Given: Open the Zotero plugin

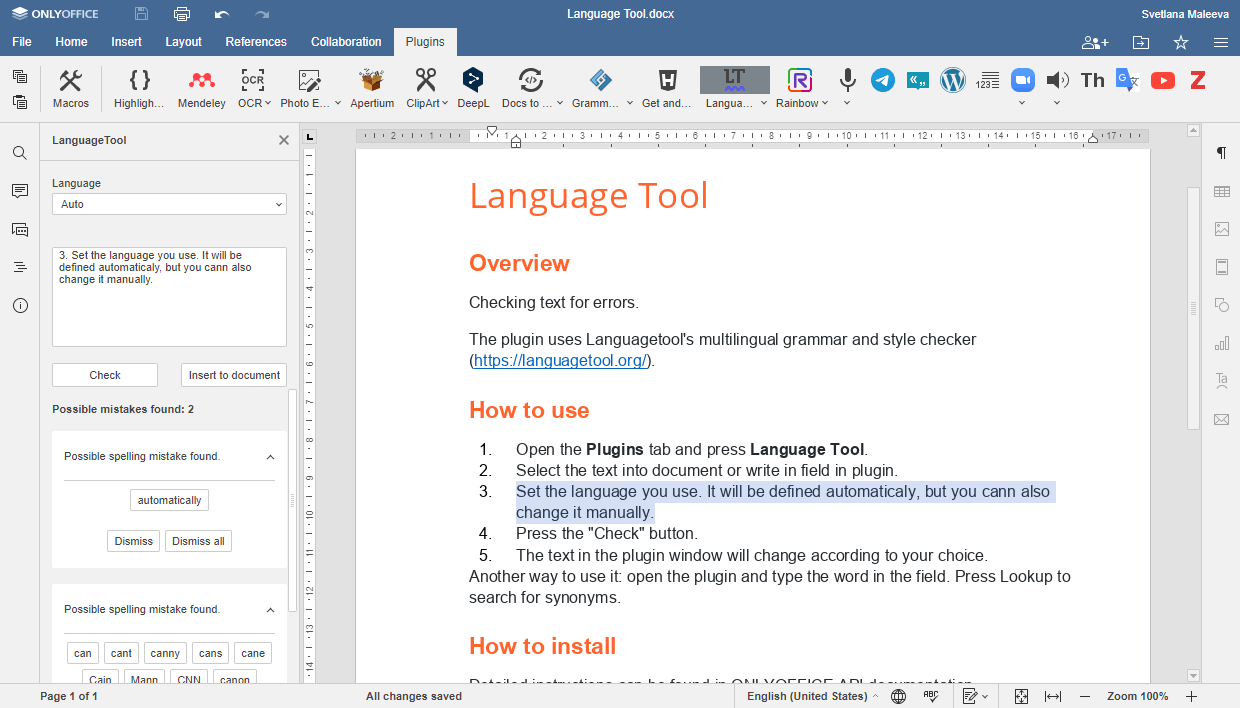Looking at the screenshot, I should [x=1197, y=80].
